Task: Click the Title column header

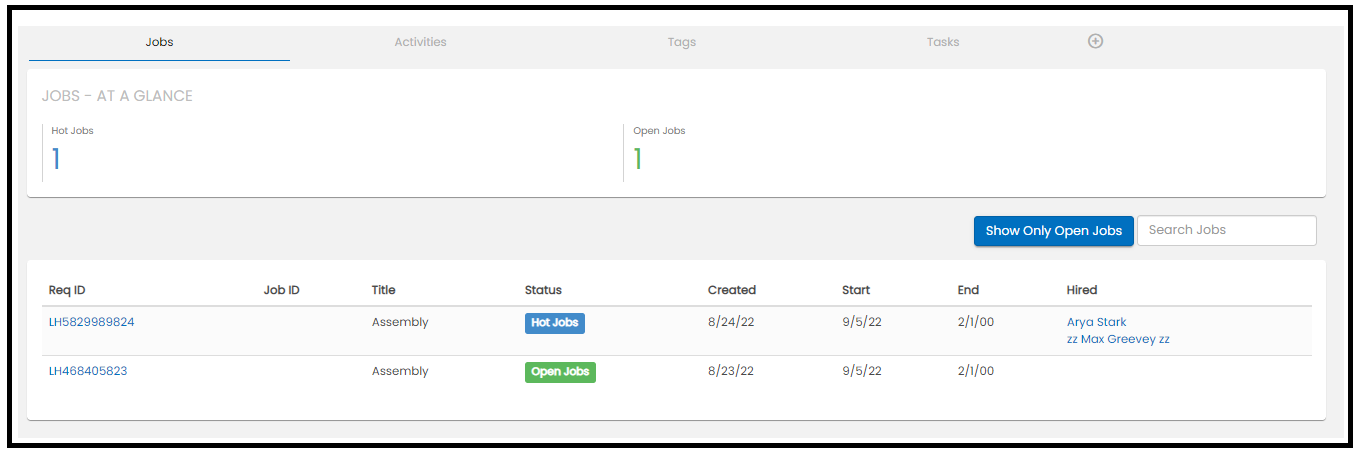Action: (383, 290)
